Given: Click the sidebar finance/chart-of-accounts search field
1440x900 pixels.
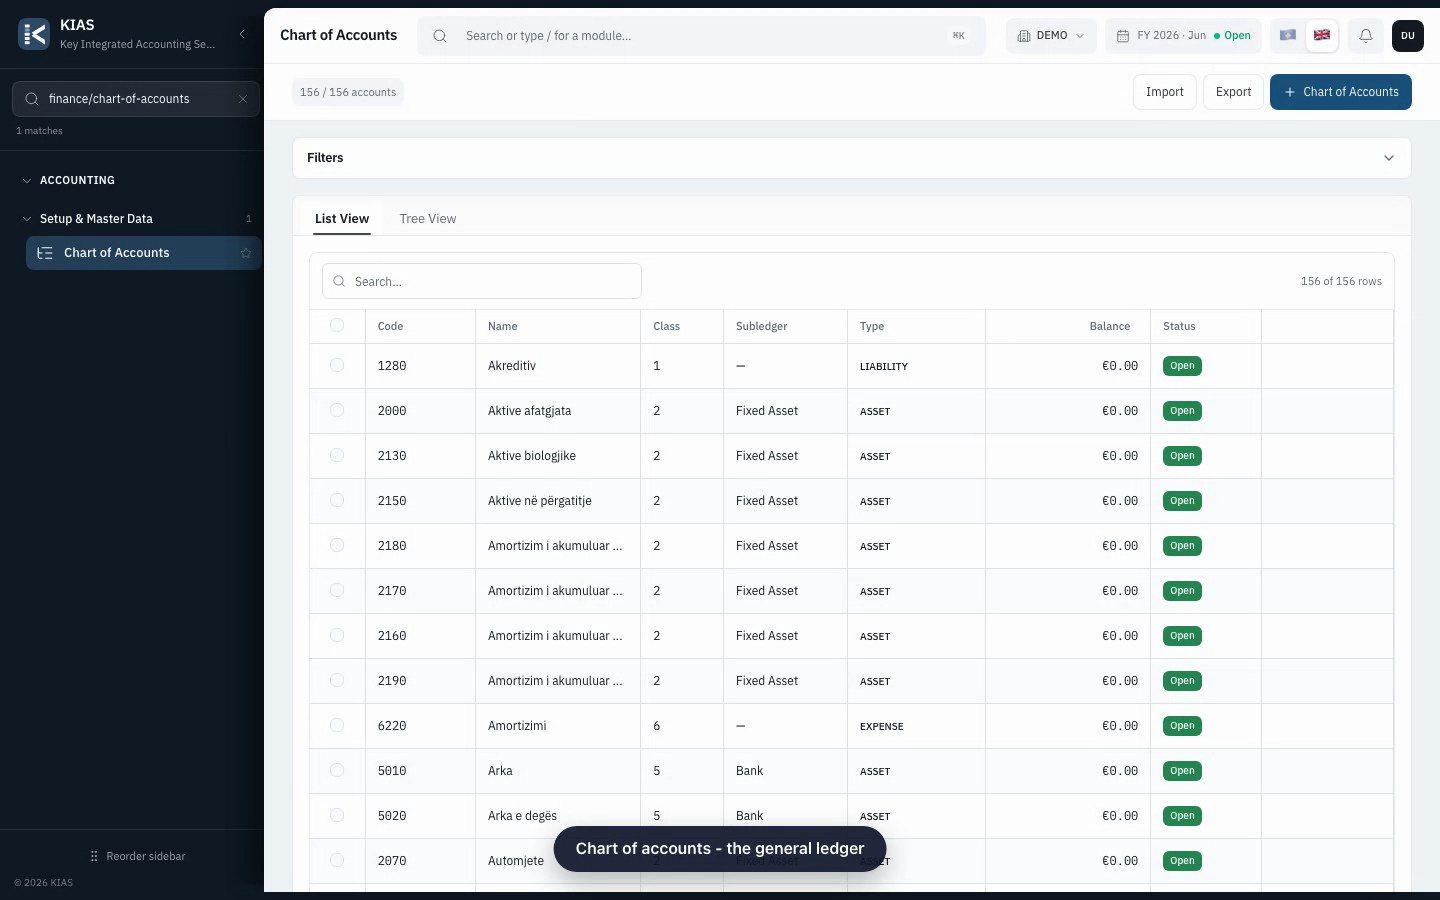Looking at the screenshot, I should (136, 99).
